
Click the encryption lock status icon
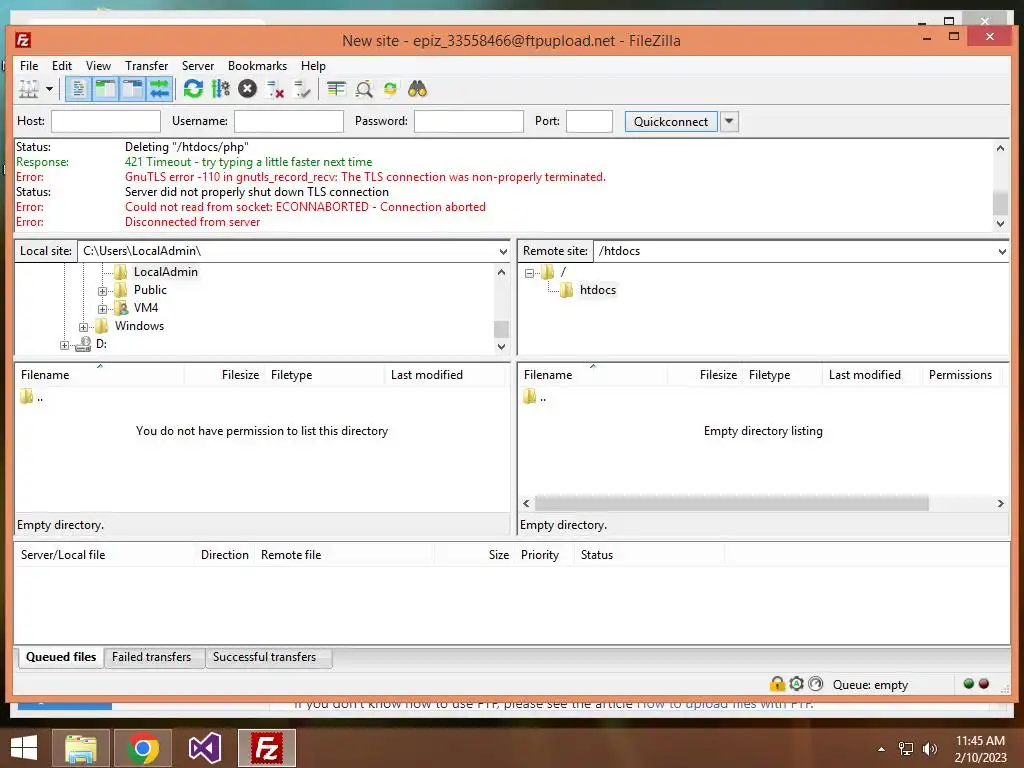[x=777, y=684]
